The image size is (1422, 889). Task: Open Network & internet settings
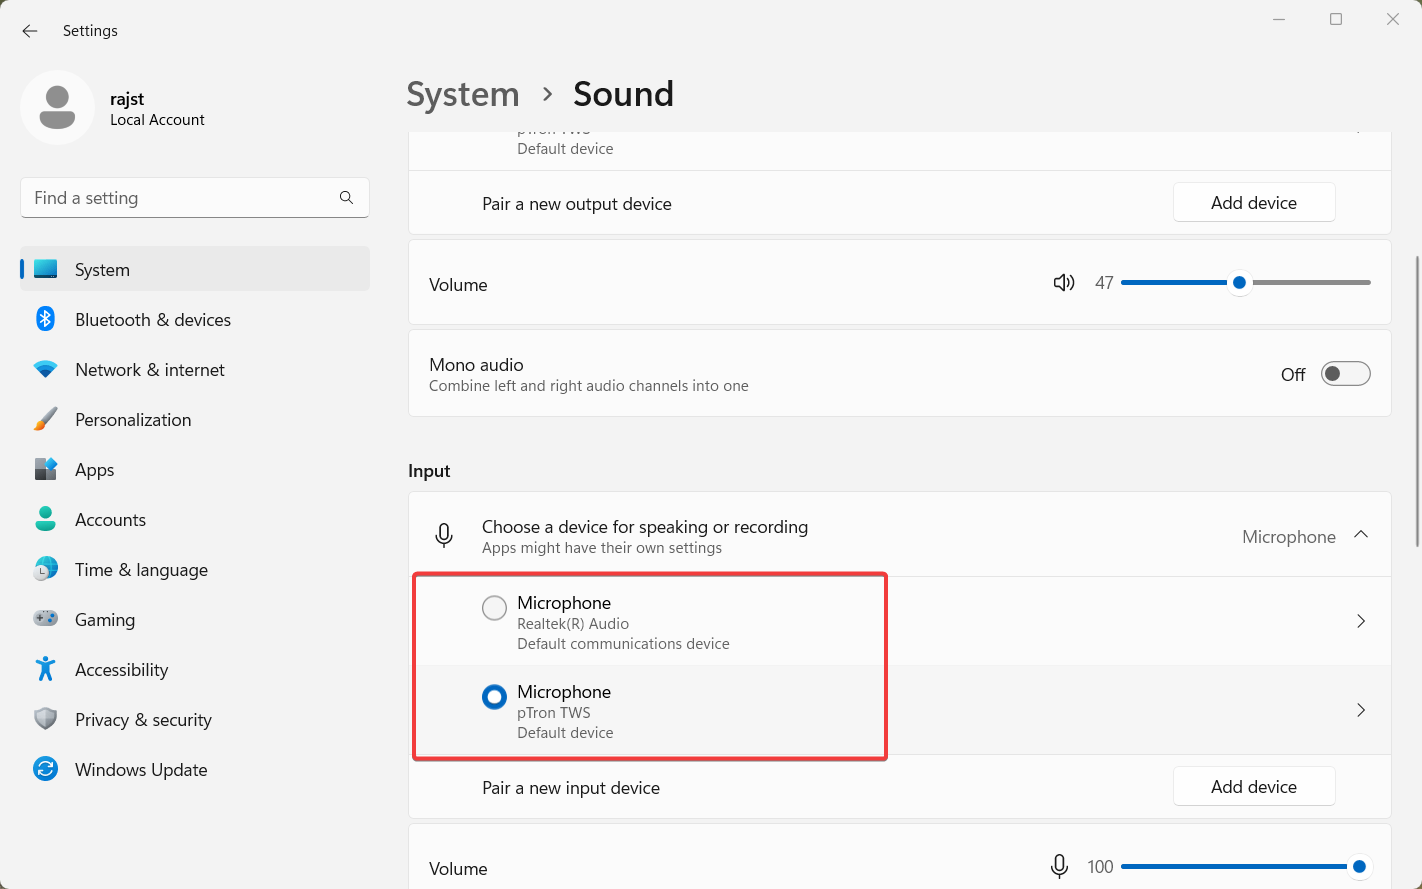(x=195, y=369)
